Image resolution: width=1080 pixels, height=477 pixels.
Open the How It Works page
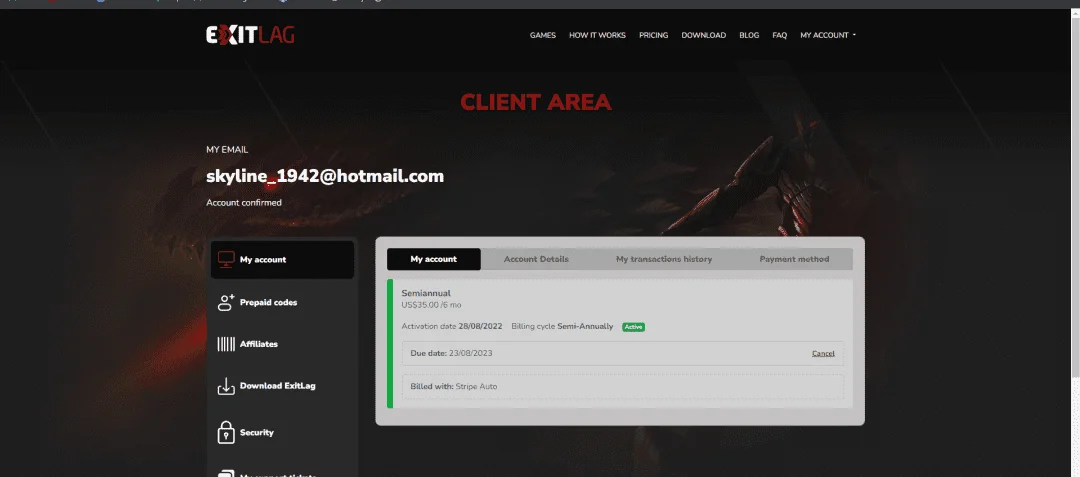pos(597,35)
